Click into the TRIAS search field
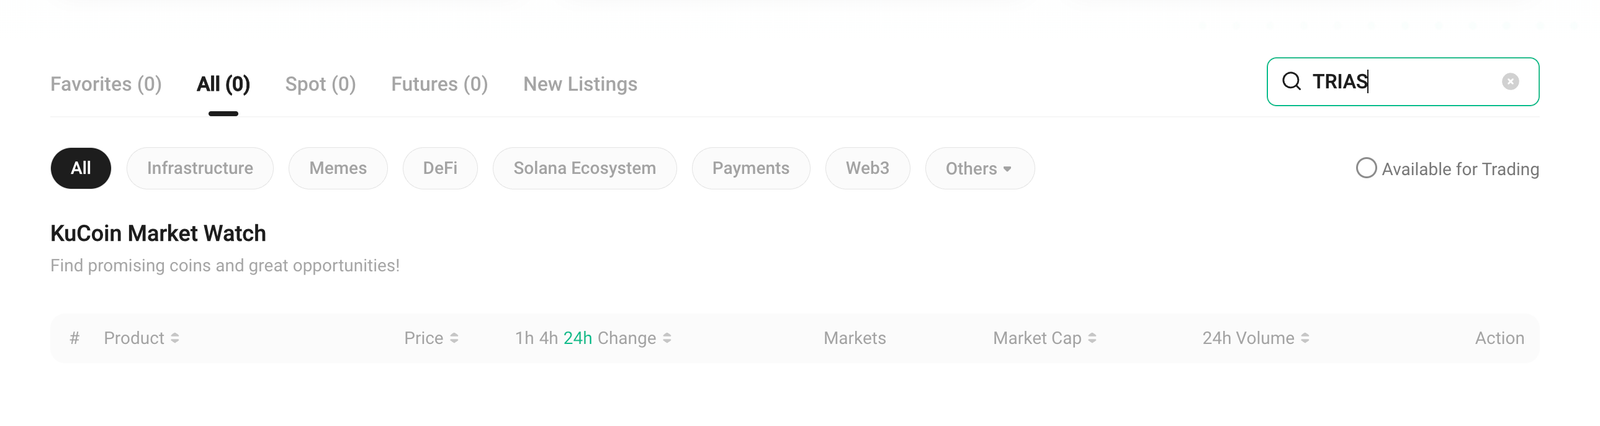 coord(1420,82)
